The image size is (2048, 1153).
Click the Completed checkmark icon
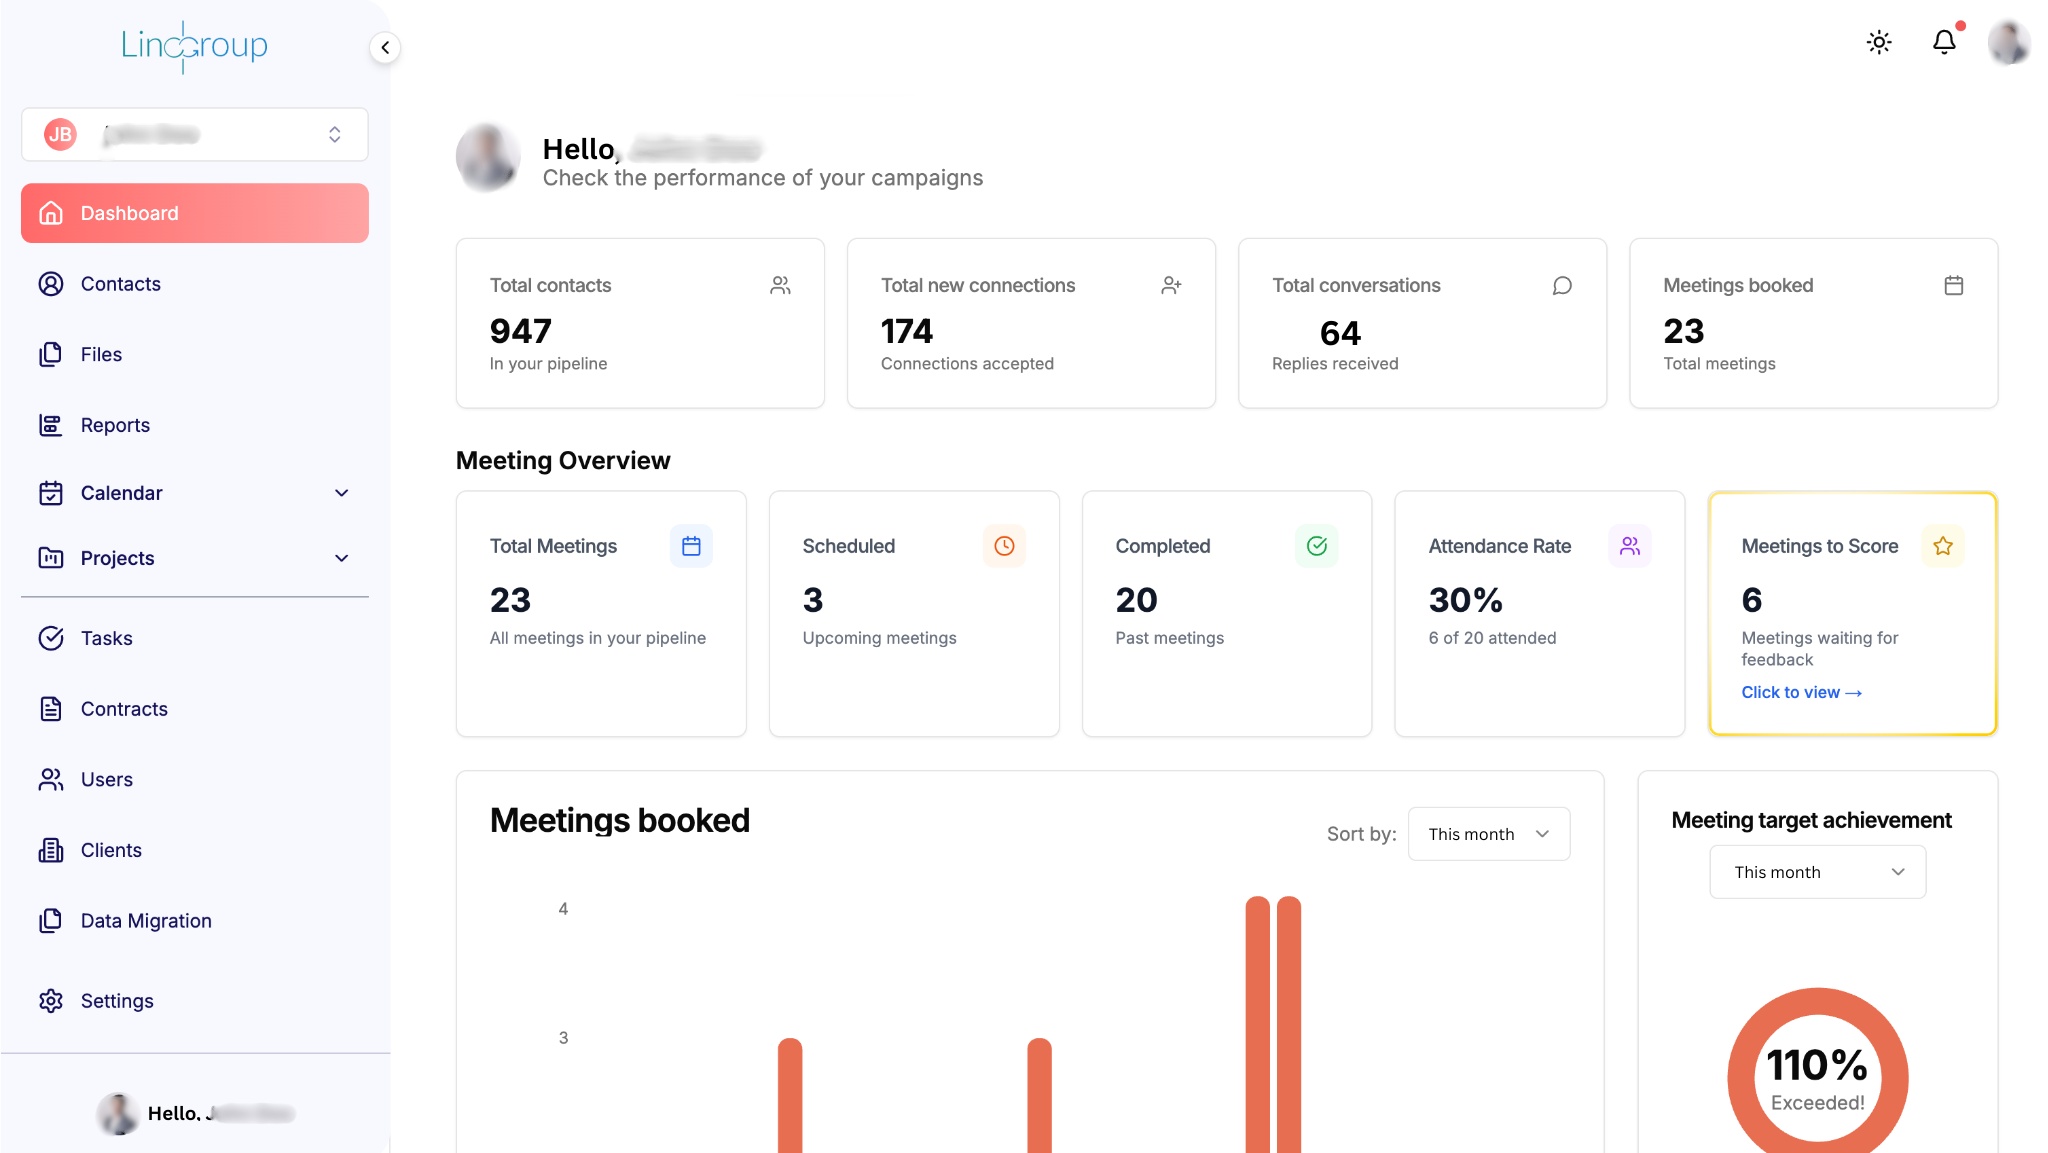tap(1316, 546)
